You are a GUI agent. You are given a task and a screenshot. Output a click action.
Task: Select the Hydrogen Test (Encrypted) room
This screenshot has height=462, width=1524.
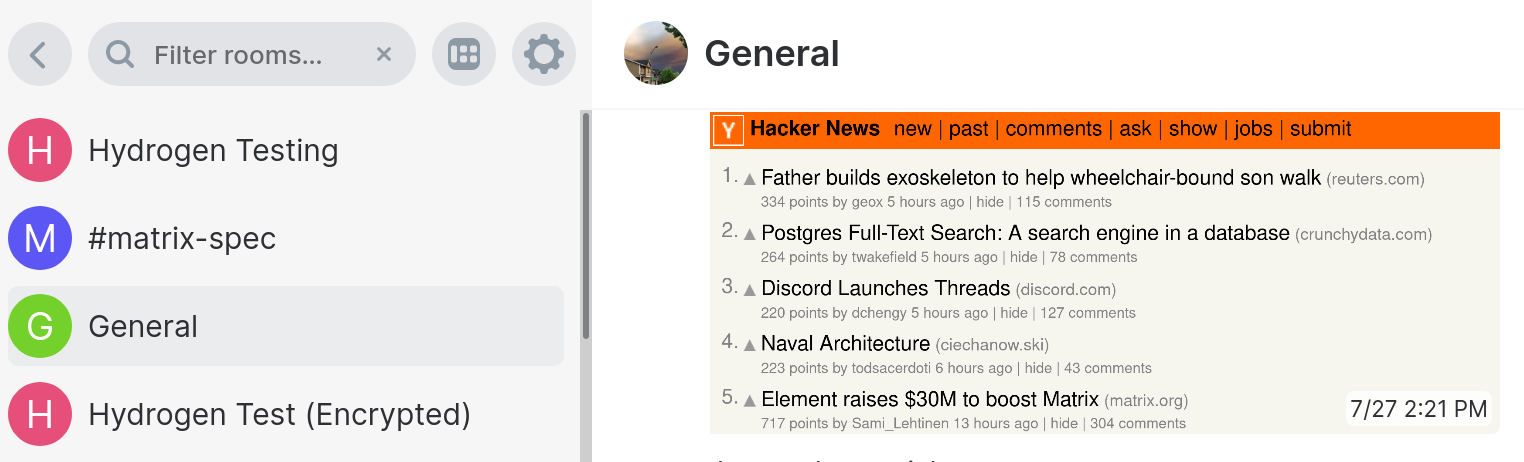coord(286,414)
